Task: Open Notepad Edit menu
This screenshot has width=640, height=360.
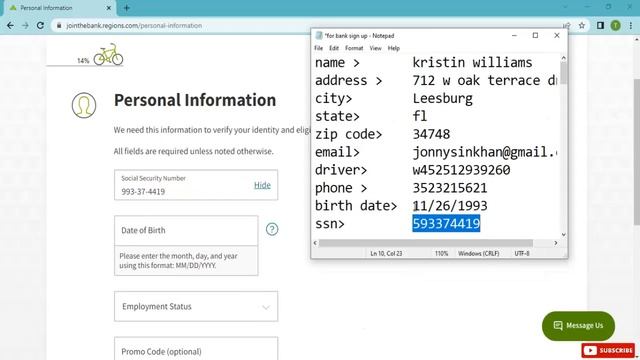Action: [x=334, y=48]
